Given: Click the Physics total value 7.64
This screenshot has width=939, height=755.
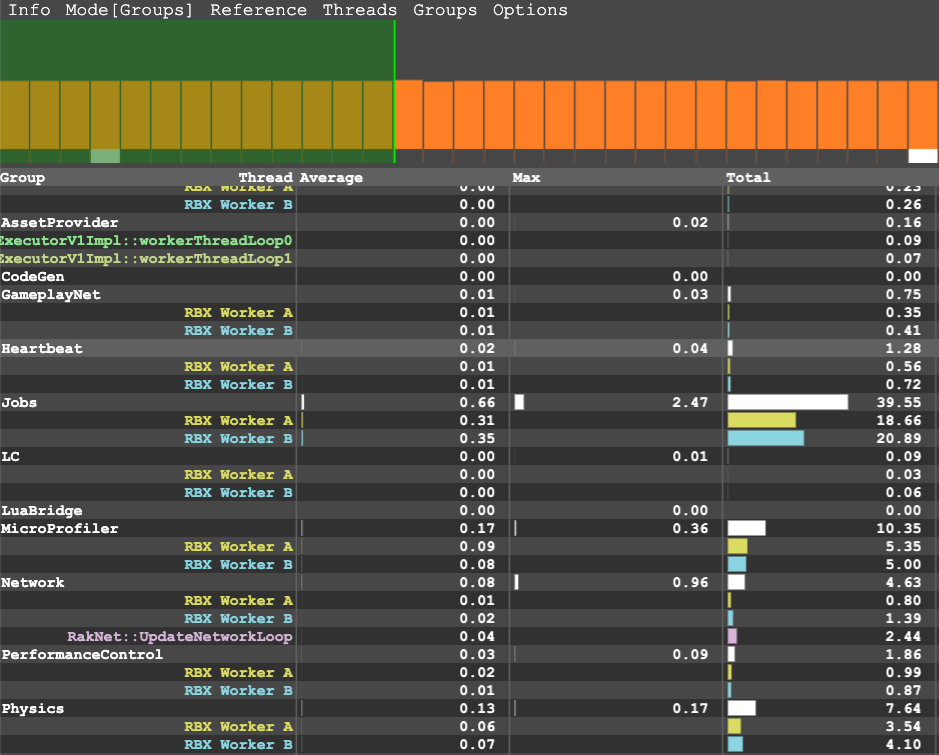Looking at the screenshot, I should click(x=904, y=708).
